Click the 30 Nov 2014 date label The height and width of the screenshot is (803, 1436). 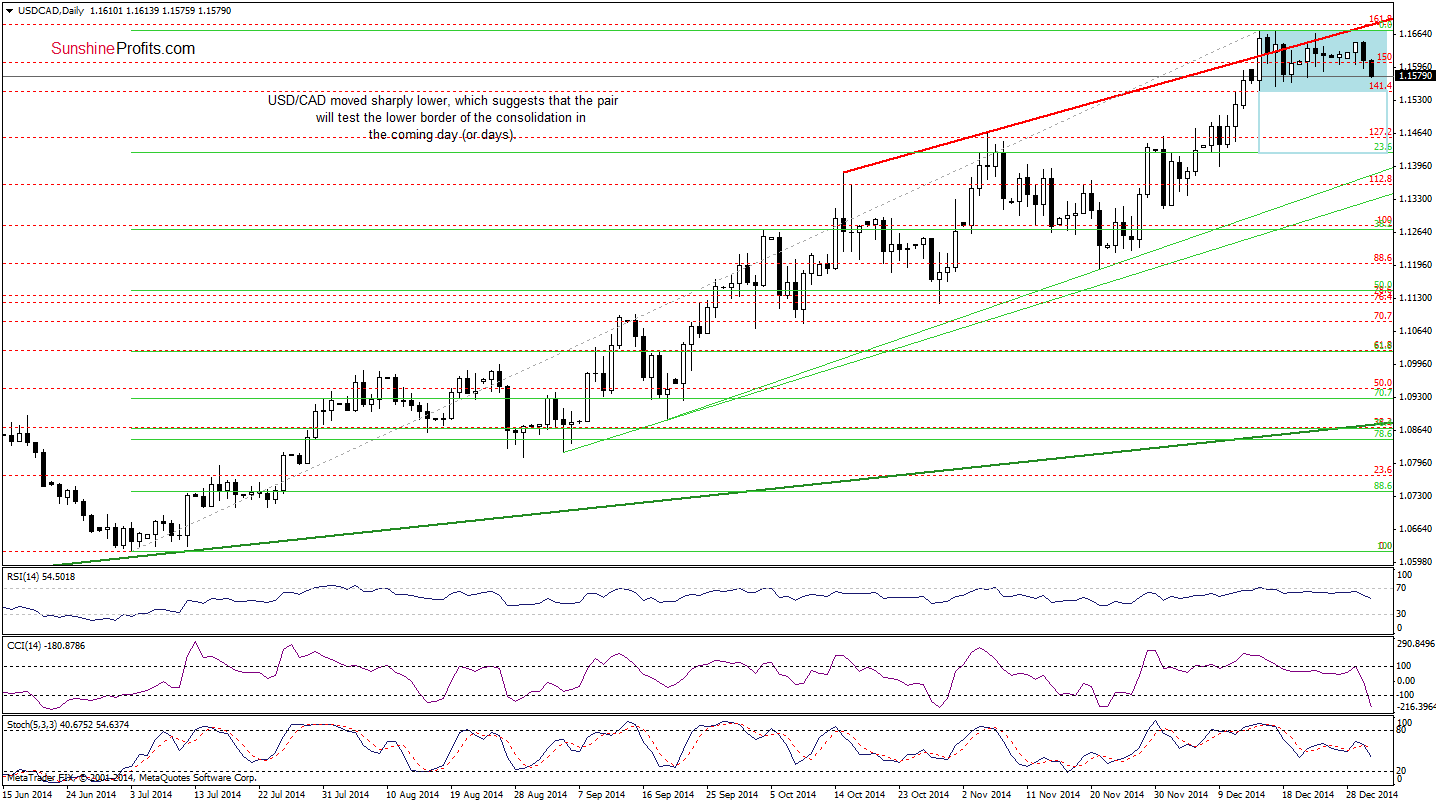[1181, 795]
